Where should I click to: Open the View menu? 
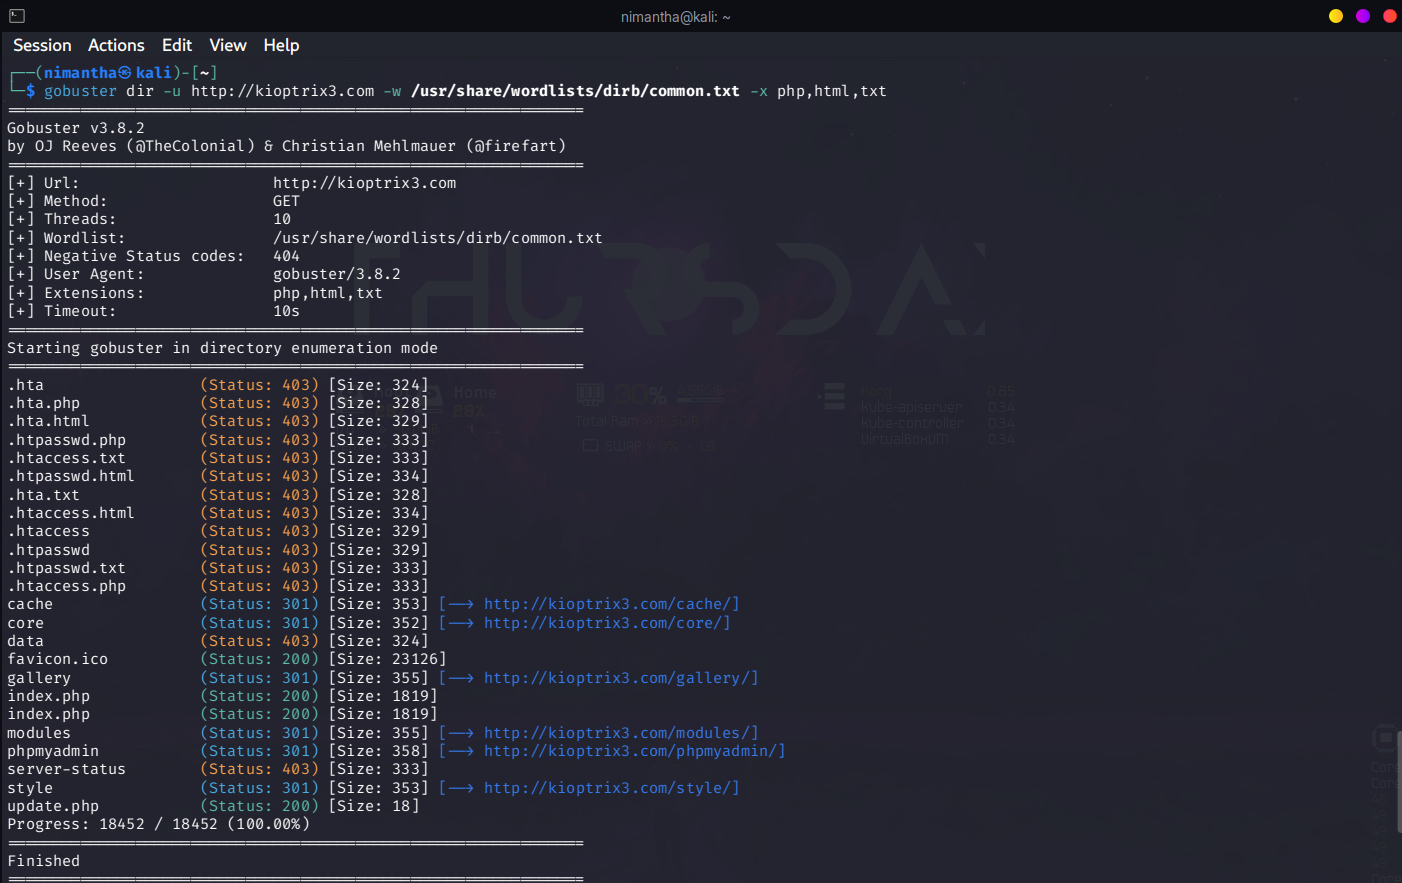[228, 45]
